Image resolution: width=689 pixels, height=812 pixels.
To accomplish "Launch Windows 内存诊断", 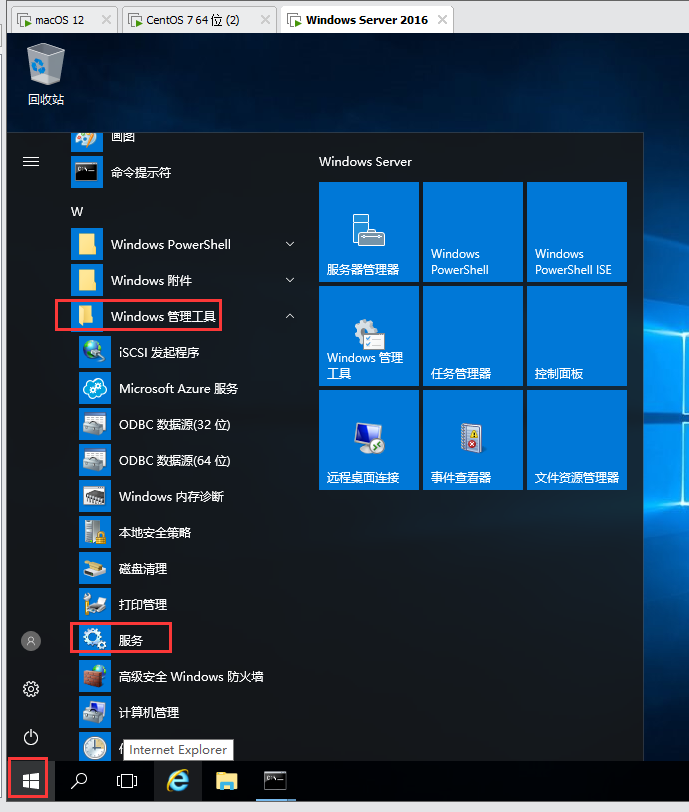I will (190, 497).
